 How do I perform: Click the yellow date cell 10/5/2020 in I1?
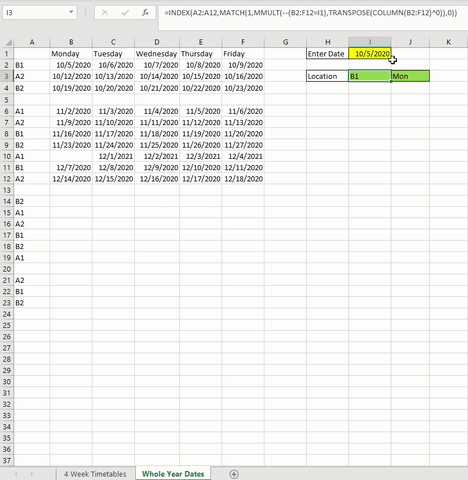370,54
